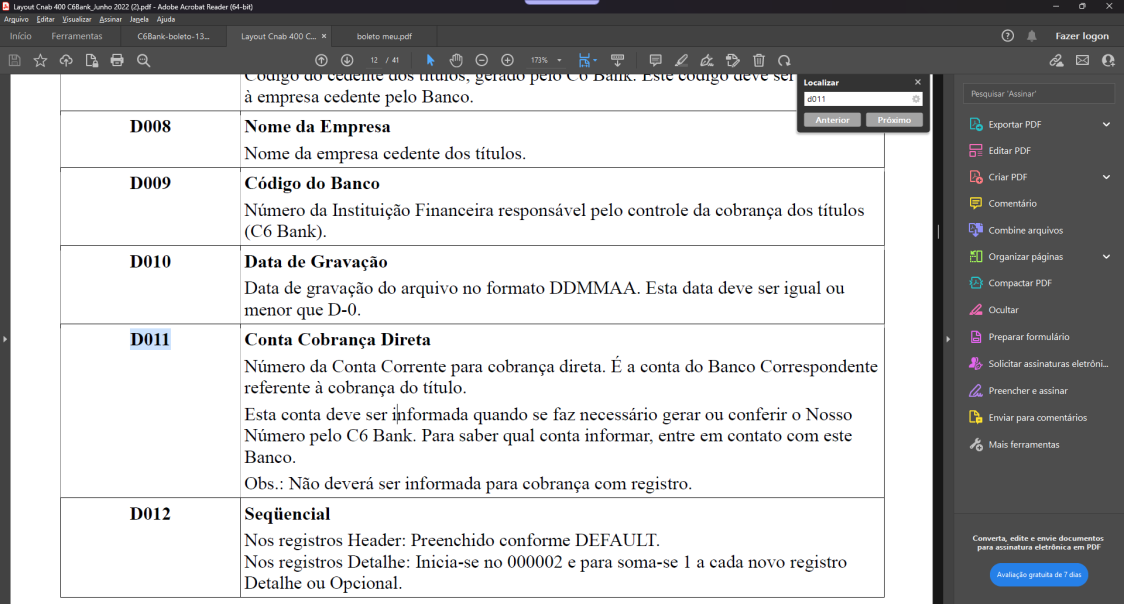Viewport: 1124px width, 604px height.
Task: Open Solicitar assinaturas eletrônicas tool
Action: [1047, 363]
